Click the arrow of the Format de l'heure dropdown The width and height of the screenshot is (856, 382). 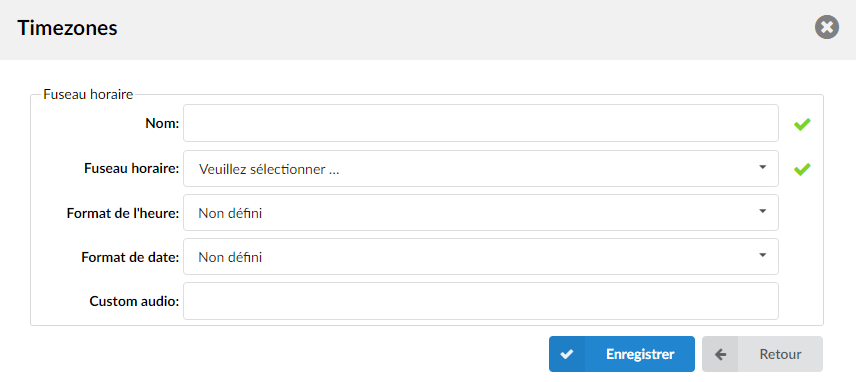(763, 211)
